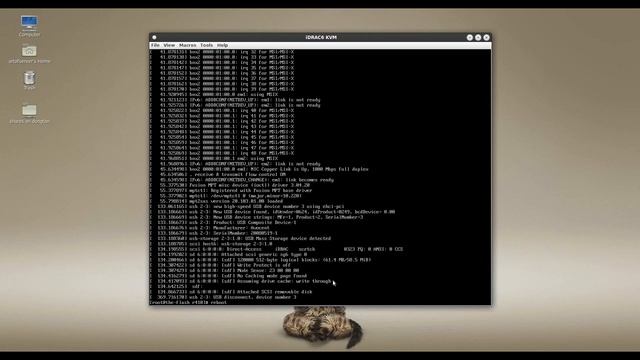640x360 pixels.
Task: Click the iDRAC6 KVM title bar text
Action: pyautogui.click(x=321, y=37)
